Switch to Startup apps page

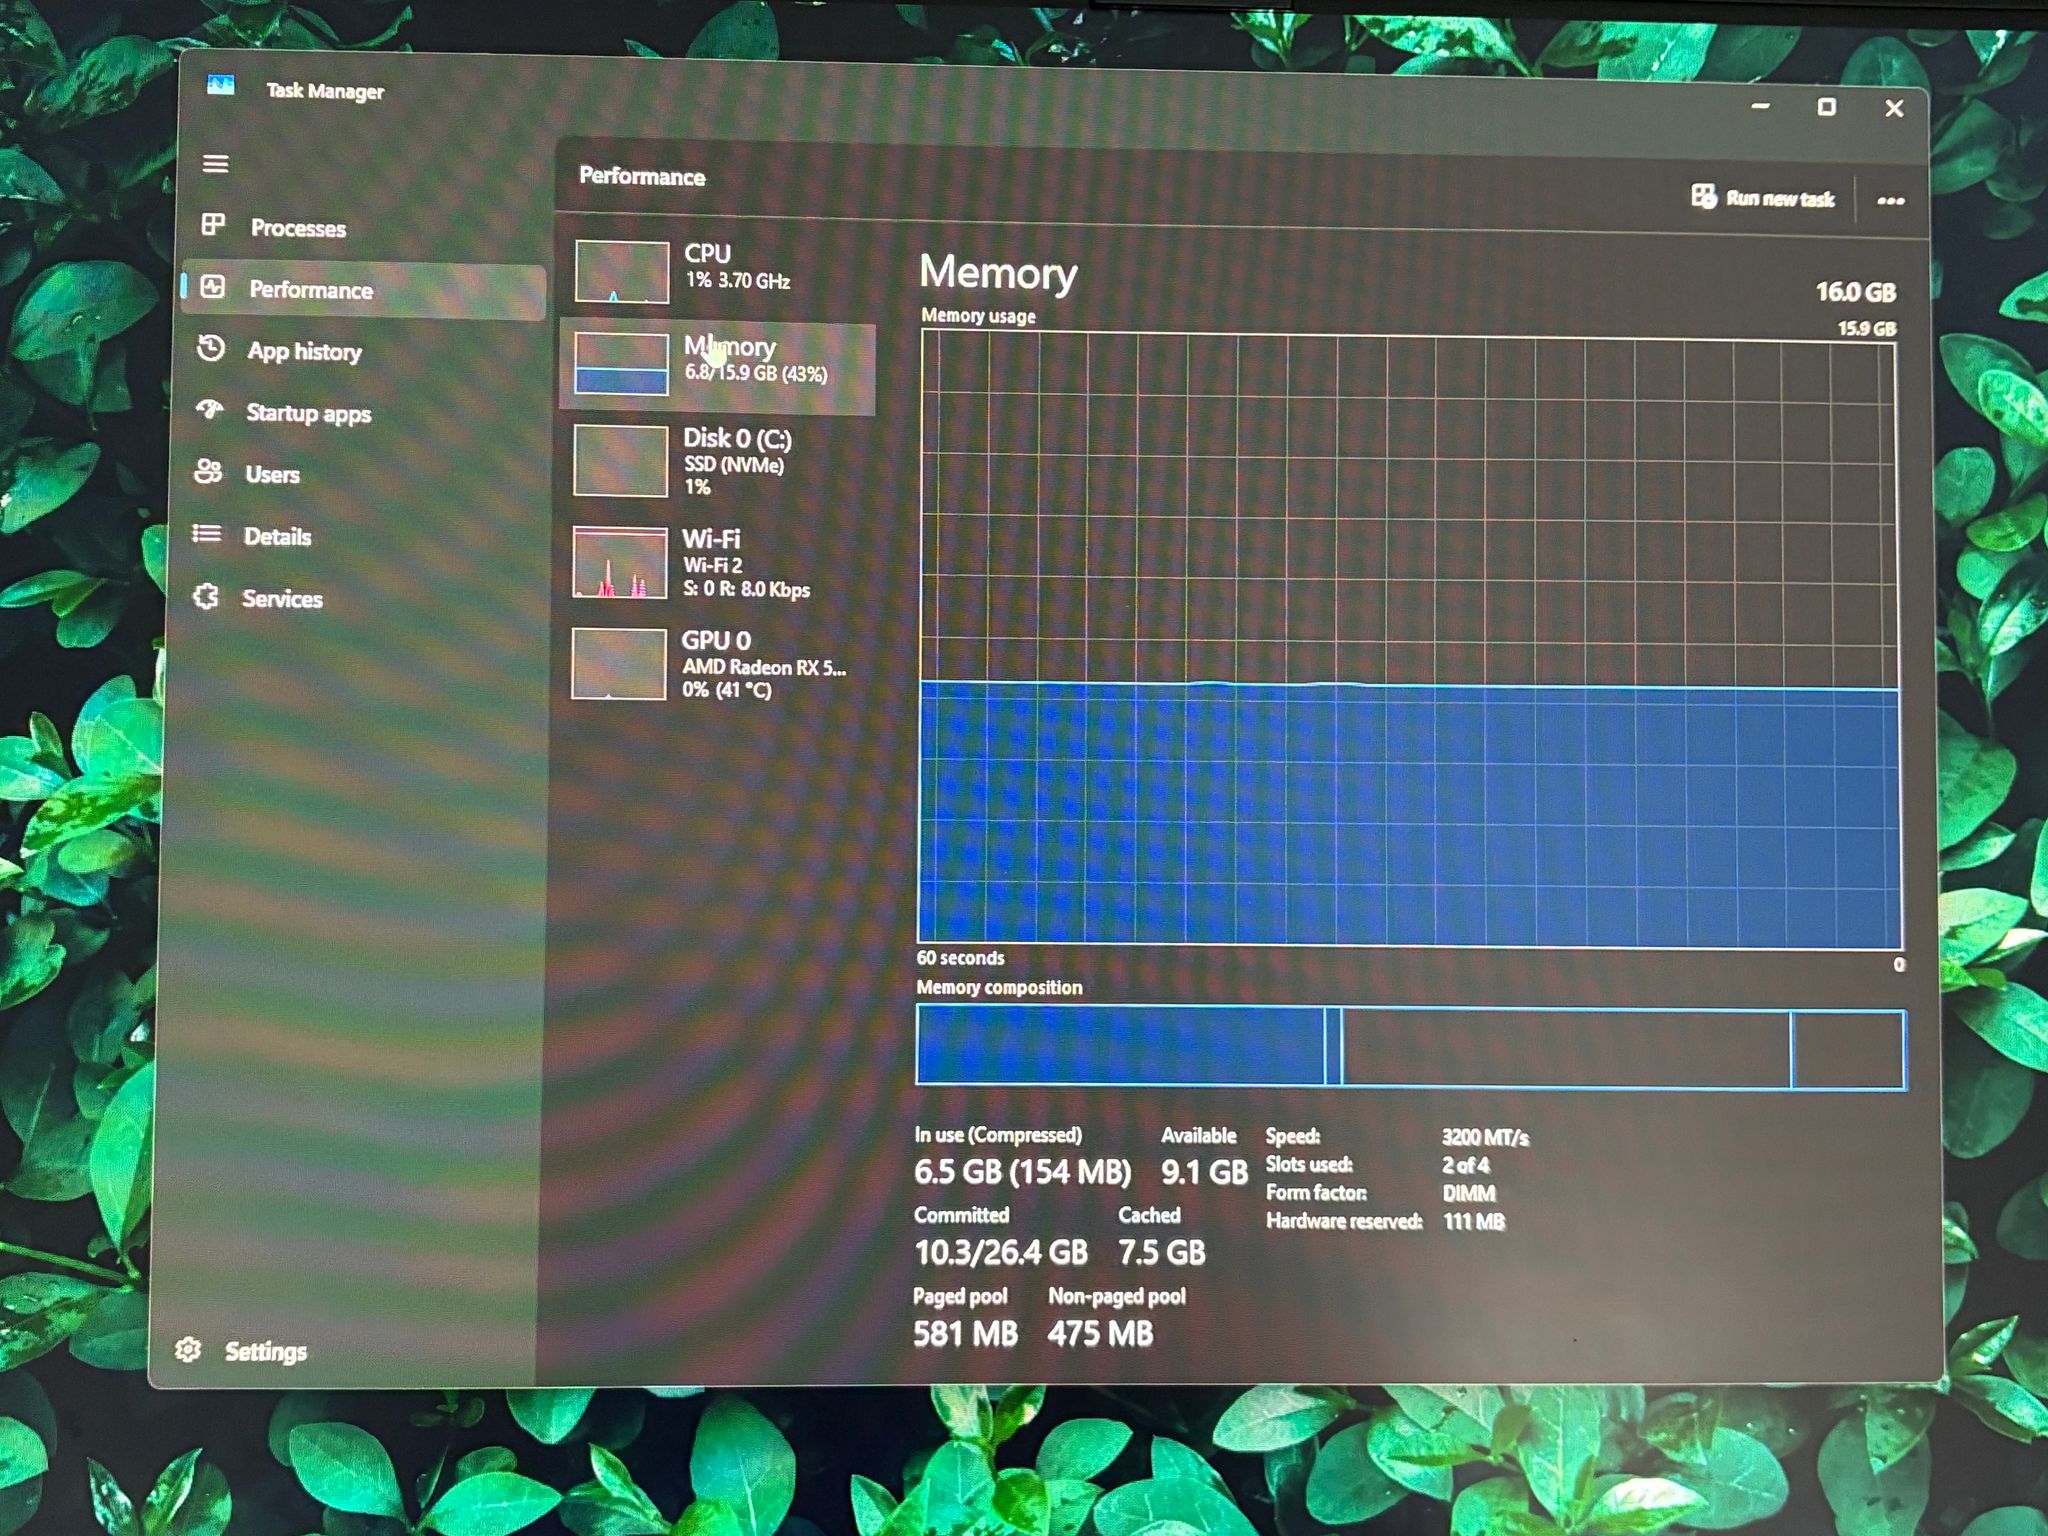point(308,413)
